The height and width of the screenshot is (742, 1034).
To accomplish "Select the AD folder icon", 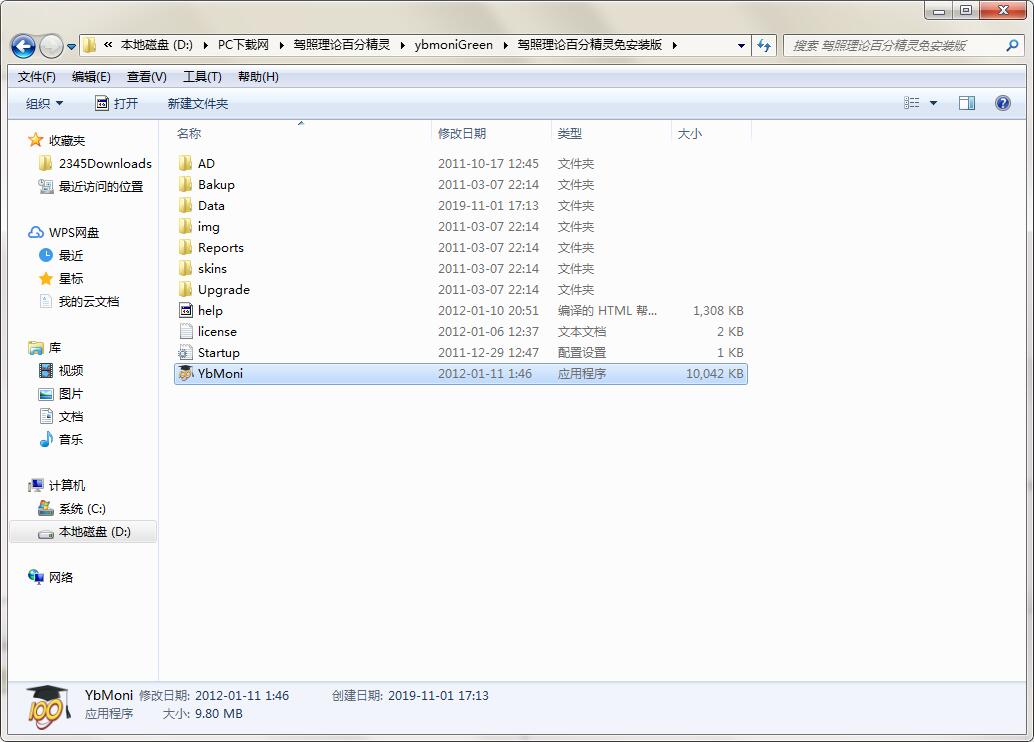I will pos(185,163).
